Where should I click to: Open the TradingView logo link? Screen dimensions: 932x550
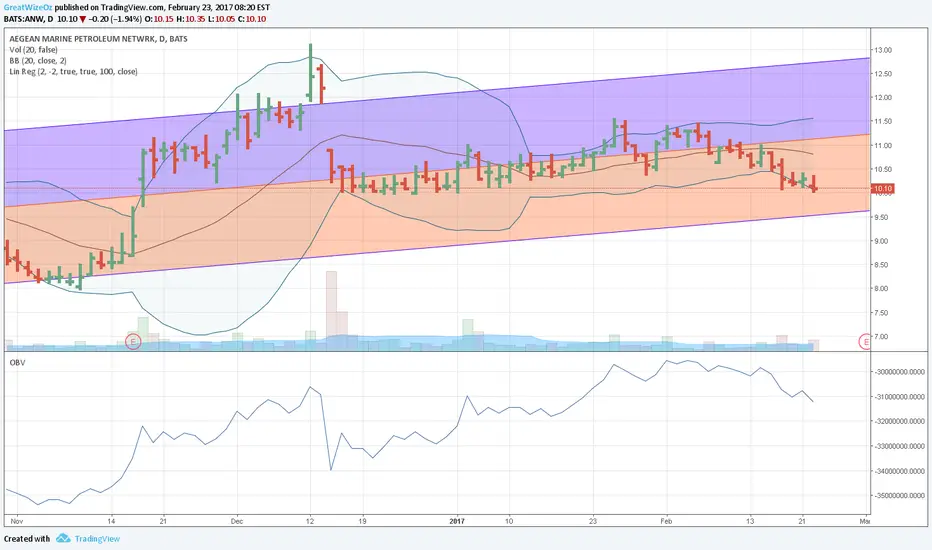tap(88, 539)
